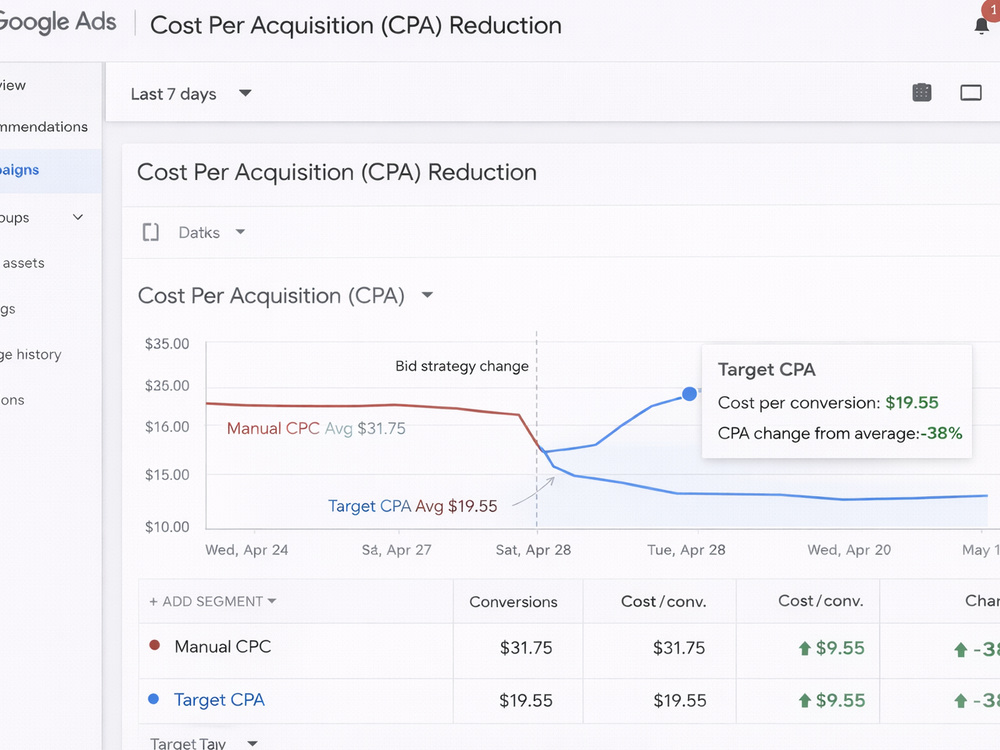Click the blue data point marker on chart
Screen dimensions: 1000x750
[x=689, y=394]
